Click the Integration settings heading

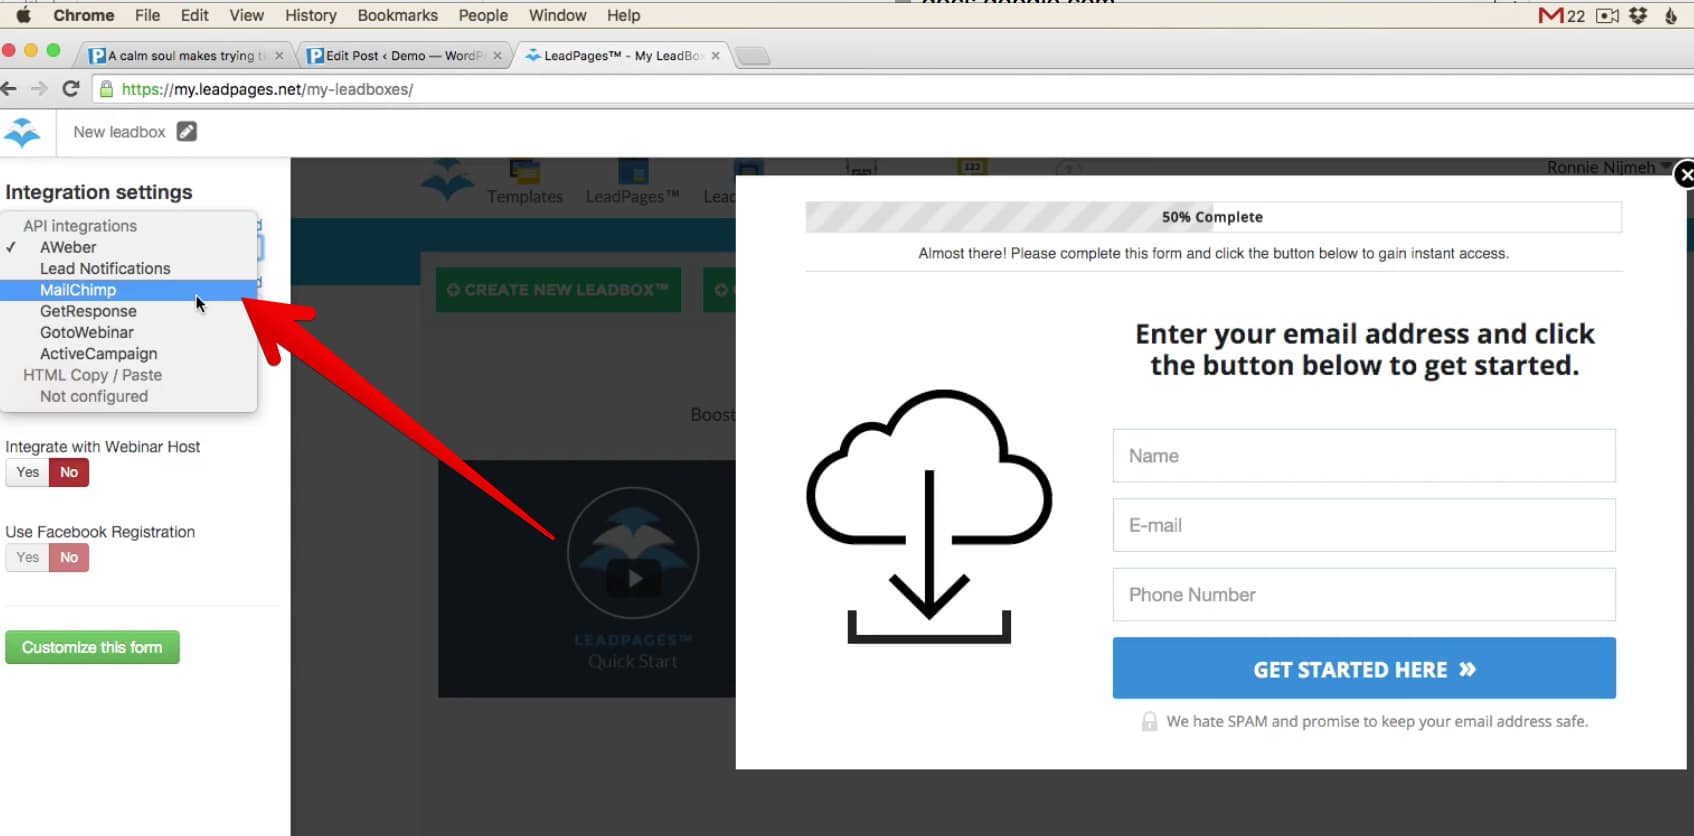pyautogui.click(x=99, y=192)
